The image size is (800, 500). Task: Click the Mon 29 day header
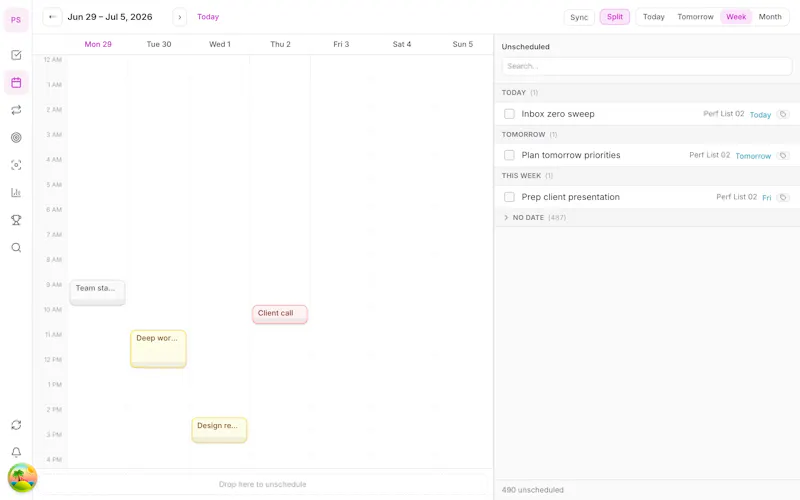[x=98, y=44]
